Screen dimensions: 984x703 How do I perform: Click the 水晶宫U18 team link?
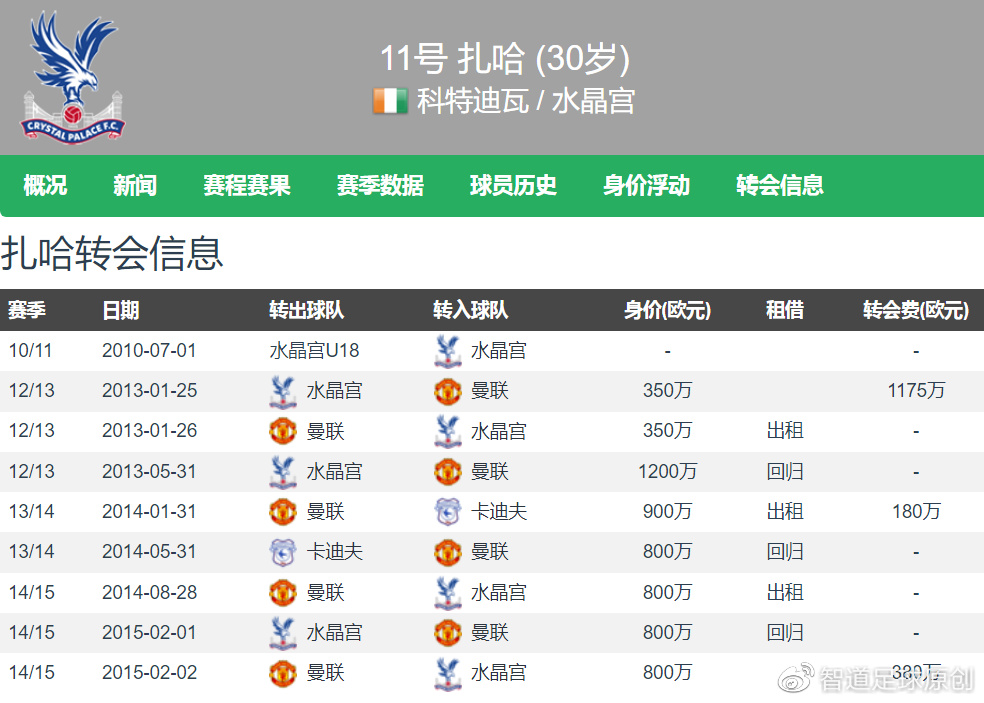coord(314,351)
